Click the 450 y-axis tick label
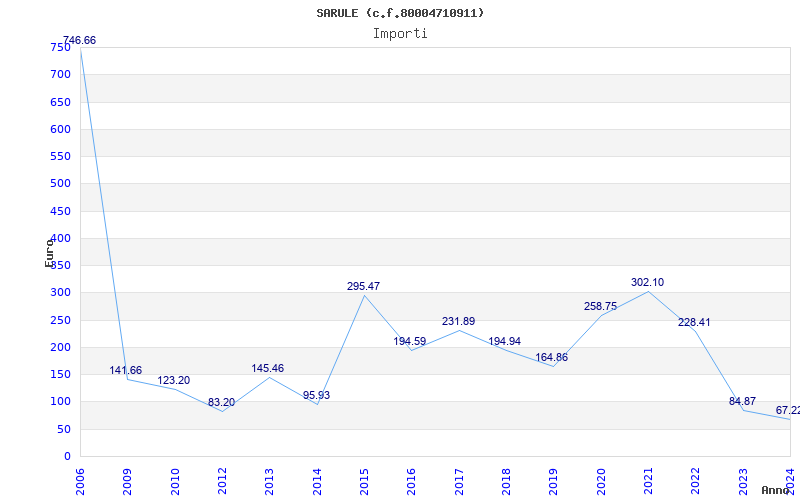 coord(60,211)
